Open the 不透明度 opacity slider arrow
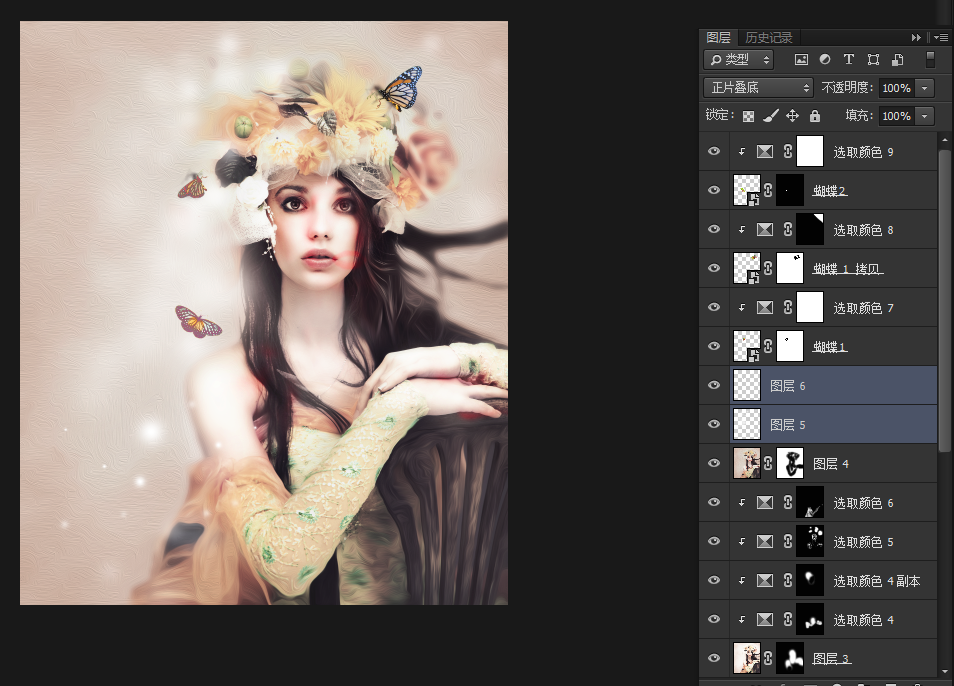Screen dimensions: 954x686 (x=924, y=88)
